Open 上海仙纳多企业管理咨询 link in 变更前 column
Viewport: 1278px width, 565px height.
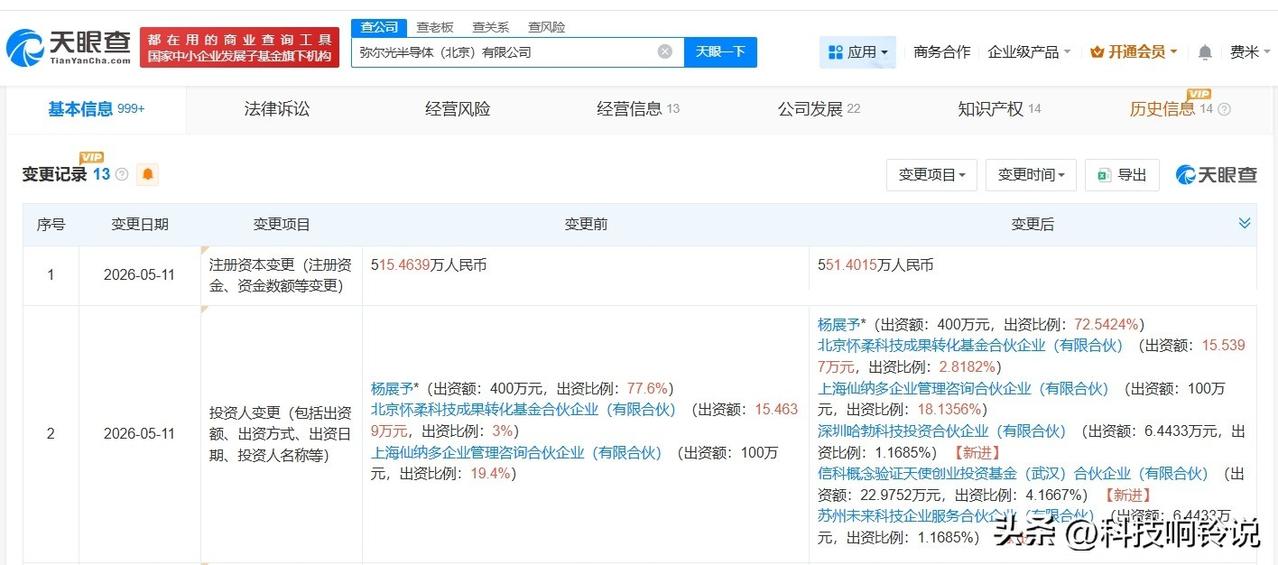(517, 452)
